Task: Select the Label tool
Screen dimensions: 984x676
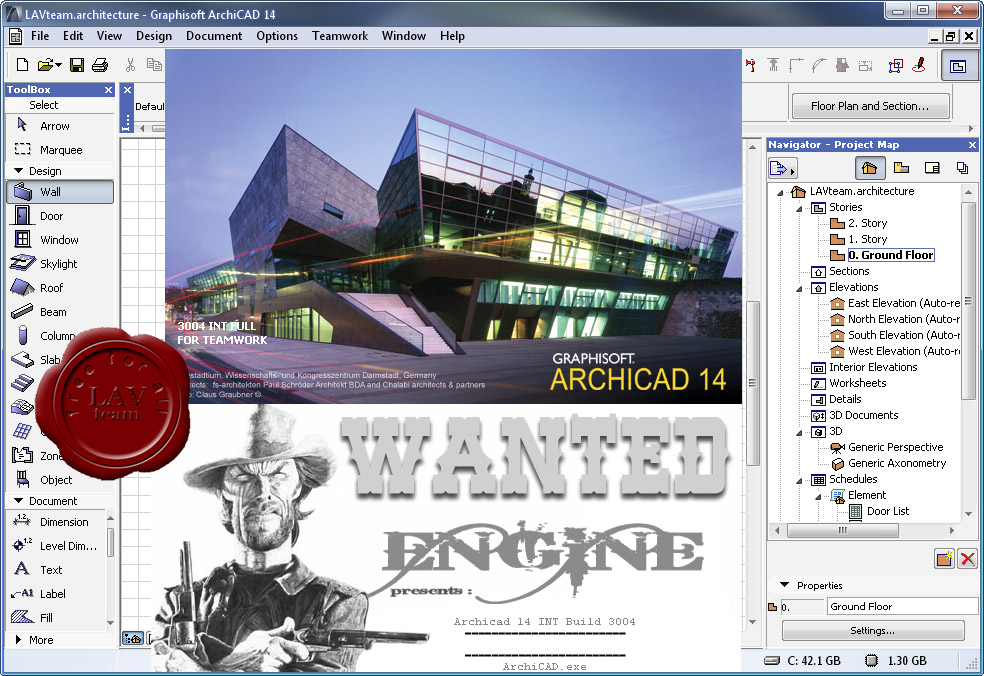Action: 56,594
